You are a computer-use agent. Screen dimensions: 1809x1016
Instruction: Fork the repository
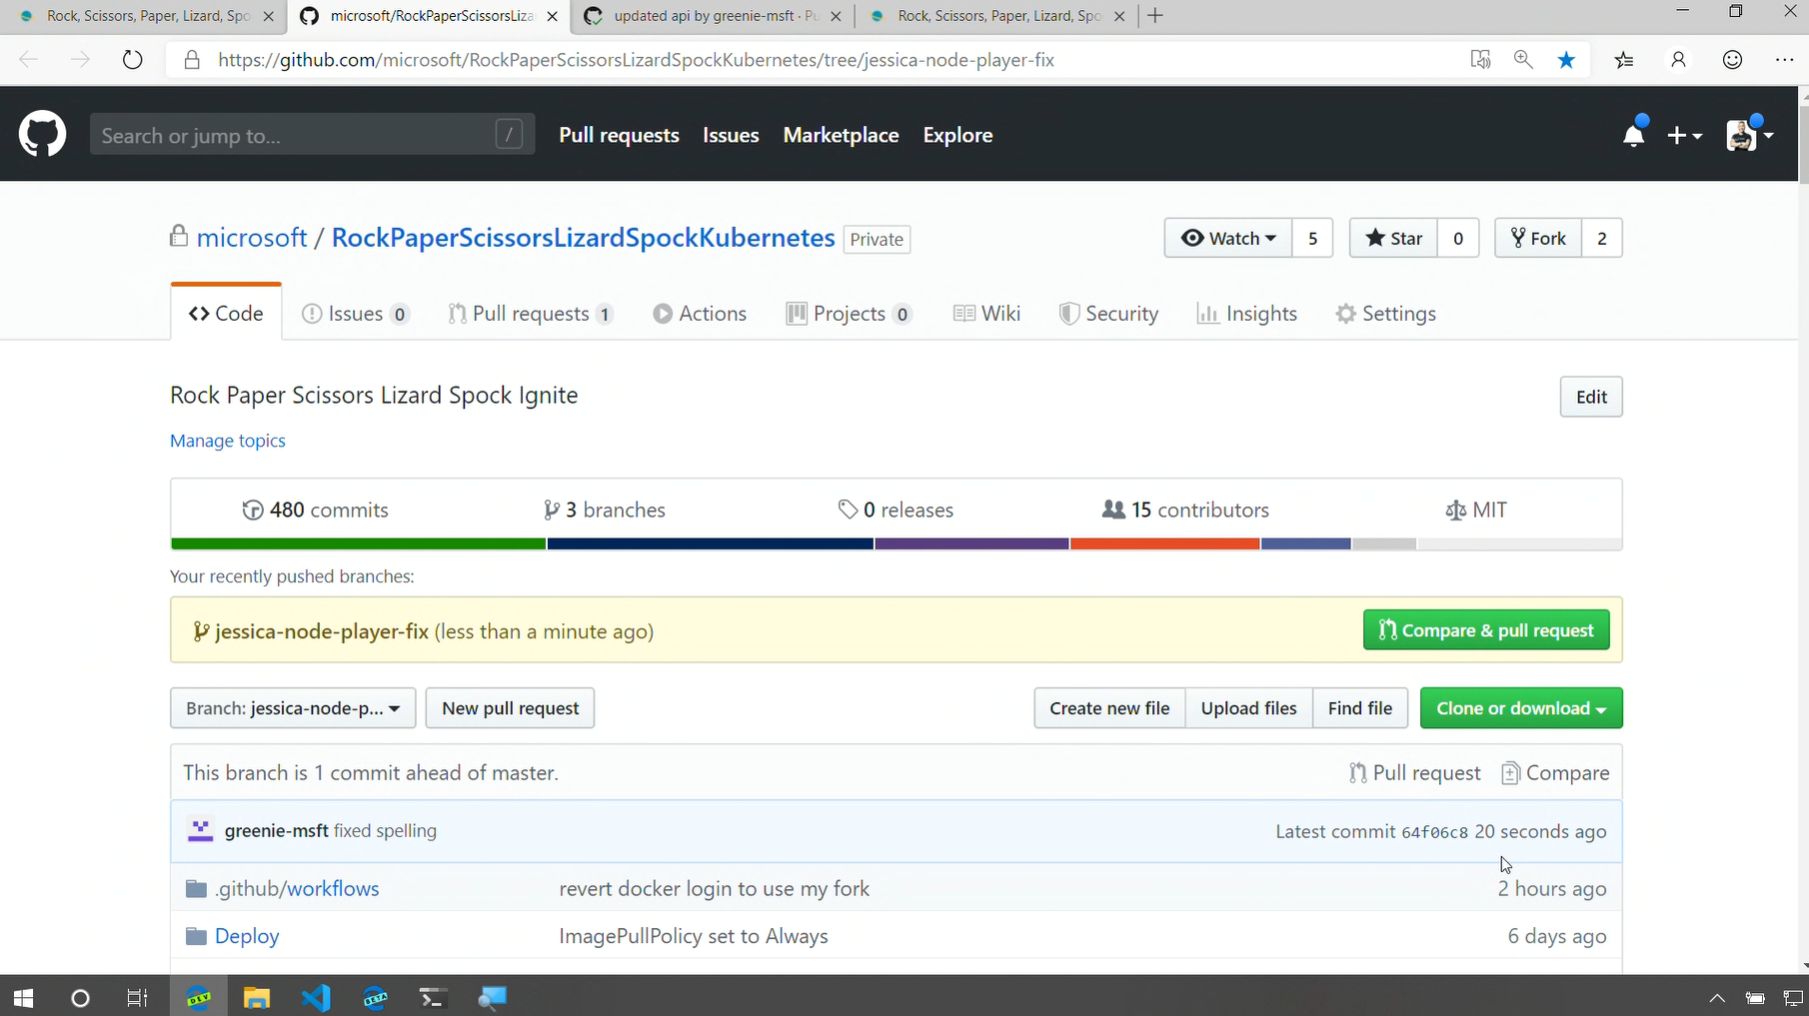pos(1539,238)
